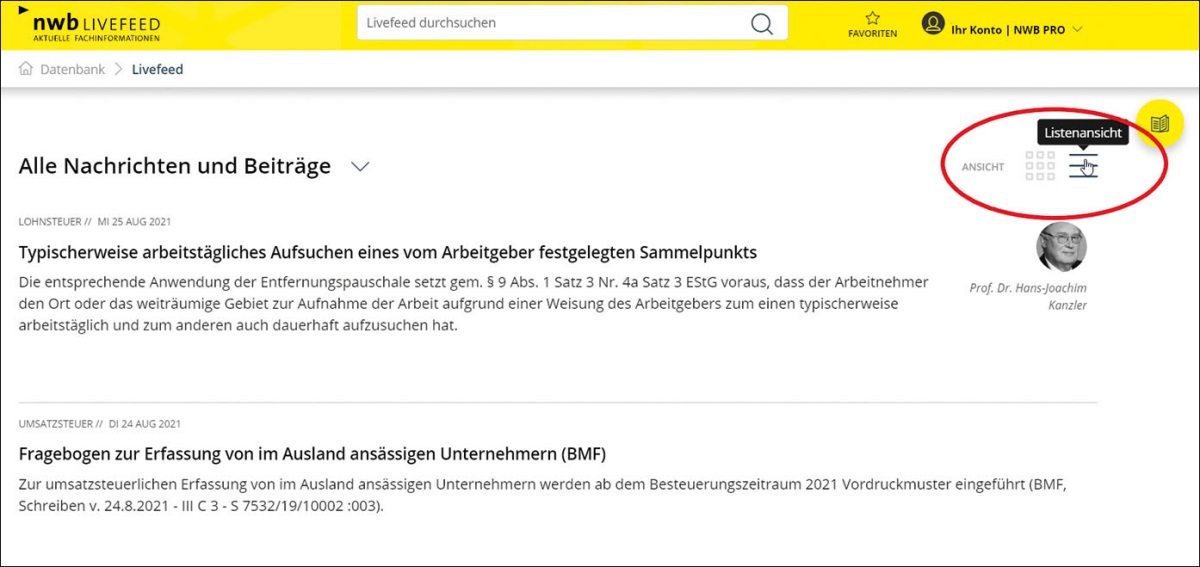This screenshot has width=1200, height=567.
Task: Open Favoriten star icon
Action: pyautogui.click(x=872, y=18)
